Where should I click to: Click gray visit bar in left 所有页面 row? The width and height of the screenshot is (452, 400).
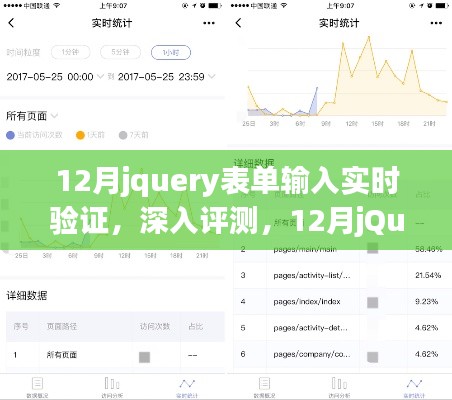(x=144, y=357)
